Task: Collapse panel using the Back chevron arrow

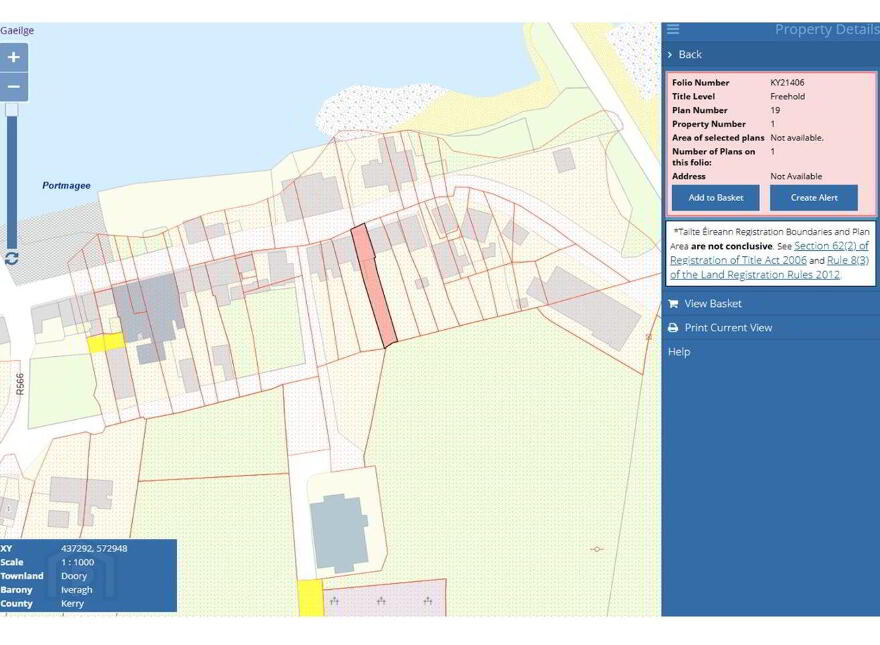Action: click(670, 54)
